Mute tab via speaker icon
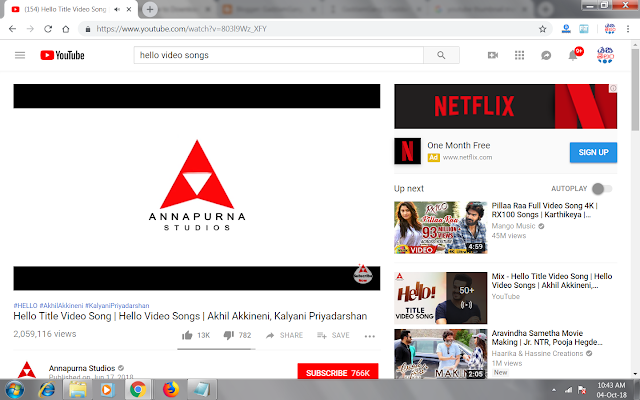Screen dimensions: 640x400 tap(117, 9)
